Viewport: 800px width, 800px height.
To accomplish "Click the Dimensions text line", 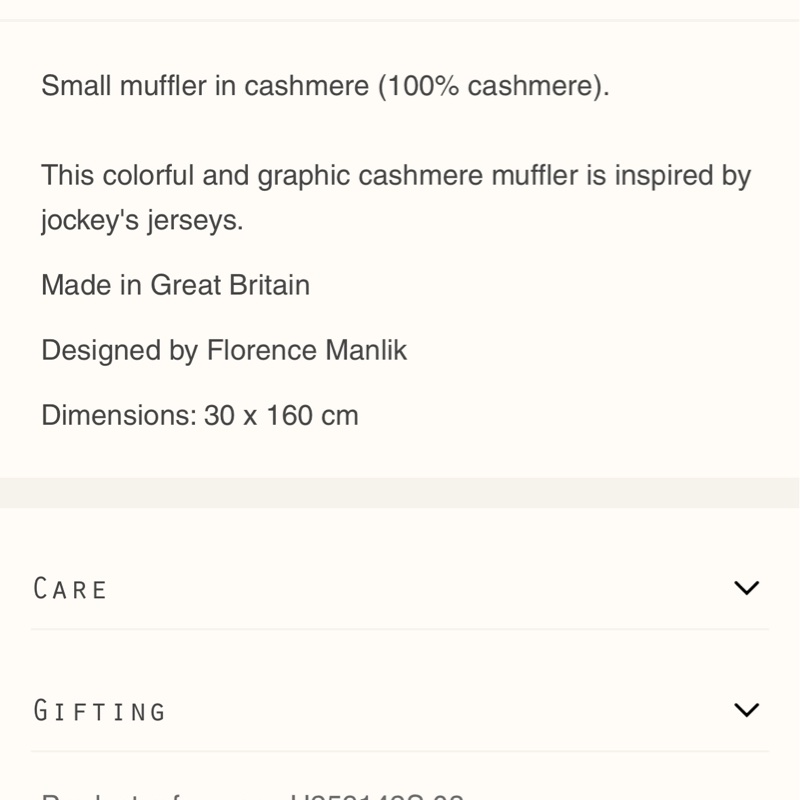I will 198,416.
